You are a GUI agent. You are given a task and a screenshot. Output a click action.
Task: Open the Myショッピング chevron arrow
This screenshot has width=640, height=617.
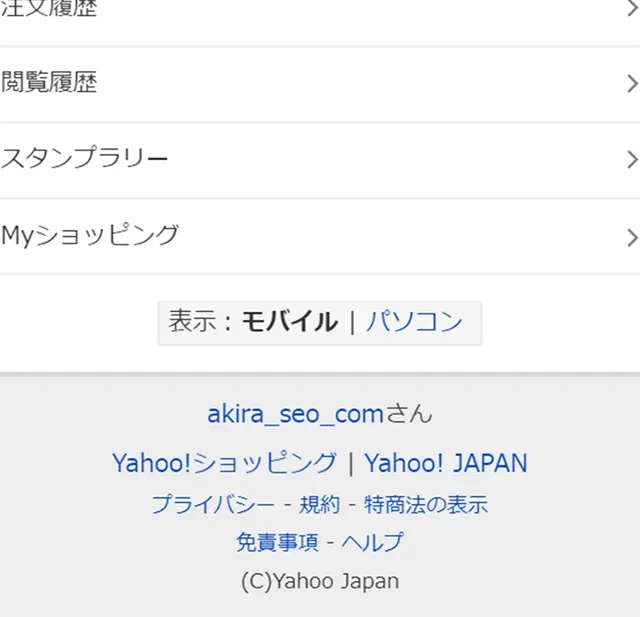point(633,237)
